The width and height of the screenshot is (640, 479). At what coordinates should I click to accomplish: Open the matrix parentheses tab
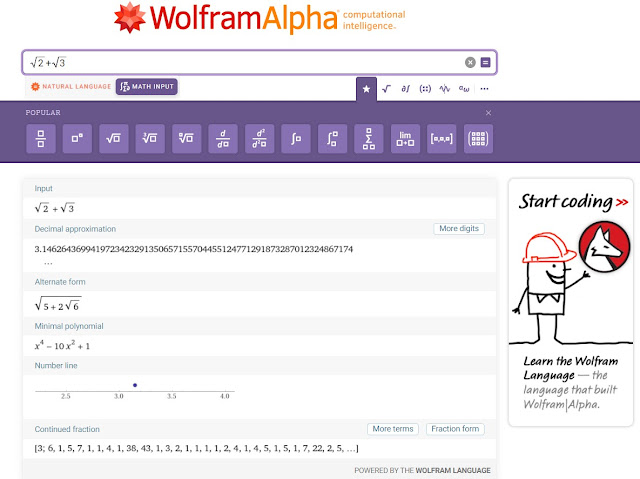[x=425, y=89]
